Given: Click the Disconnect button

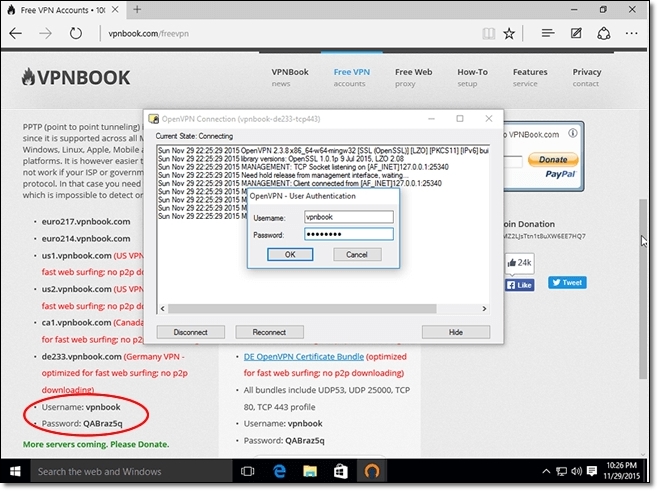Looking at the screenshot, I should (191, 332).
